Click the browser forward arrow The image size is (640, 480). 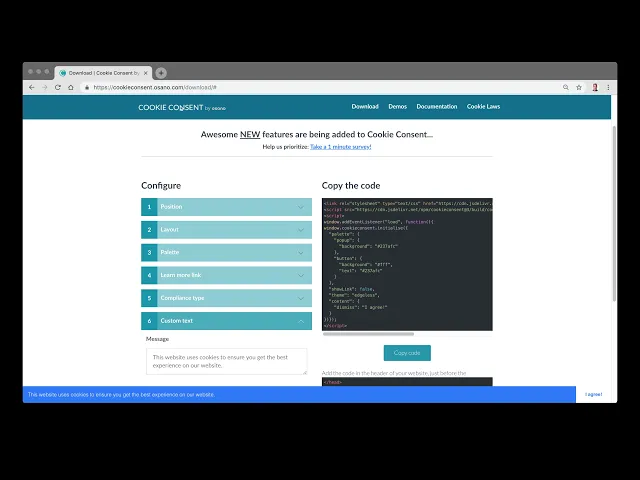(44, 87)
